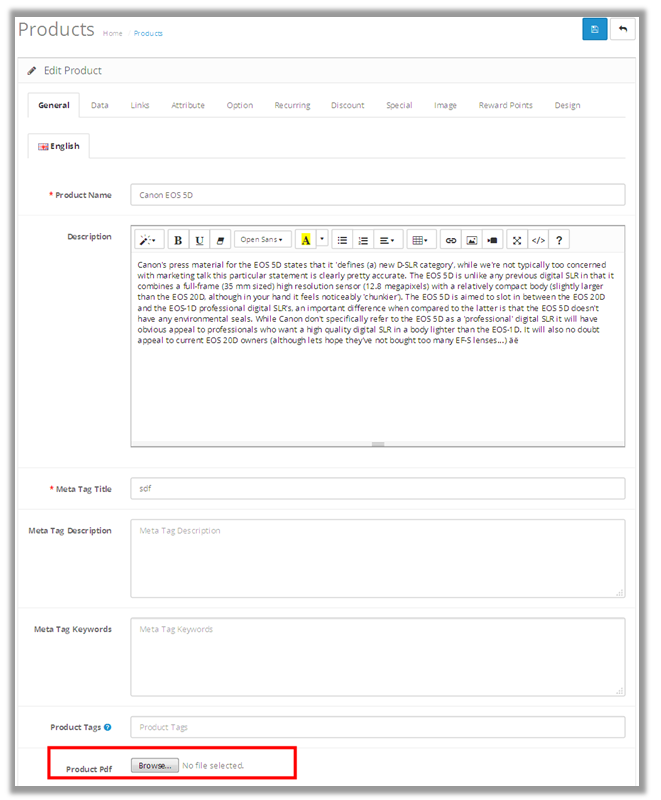Image resolution: width=661 pixels, height=800 pixels.
Task: Switch to code view in editor
Action: (x=538, y=240)
